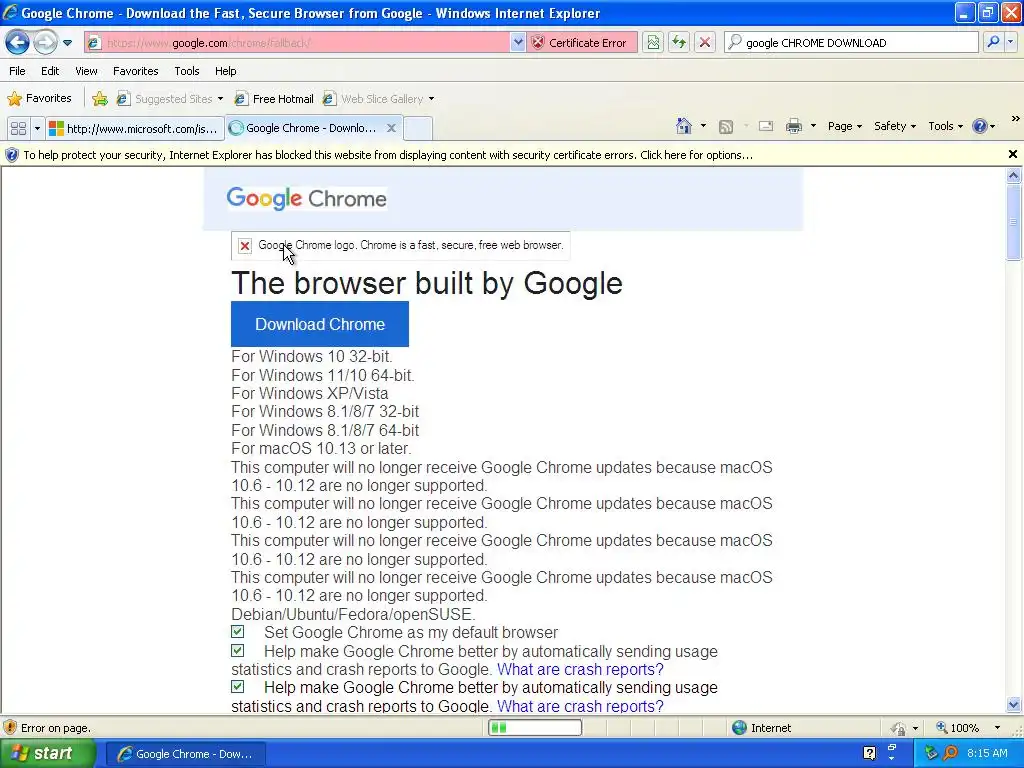Go to the Home page icon
This screenshot has width=1024, height=768.
[x=684, y=126]
